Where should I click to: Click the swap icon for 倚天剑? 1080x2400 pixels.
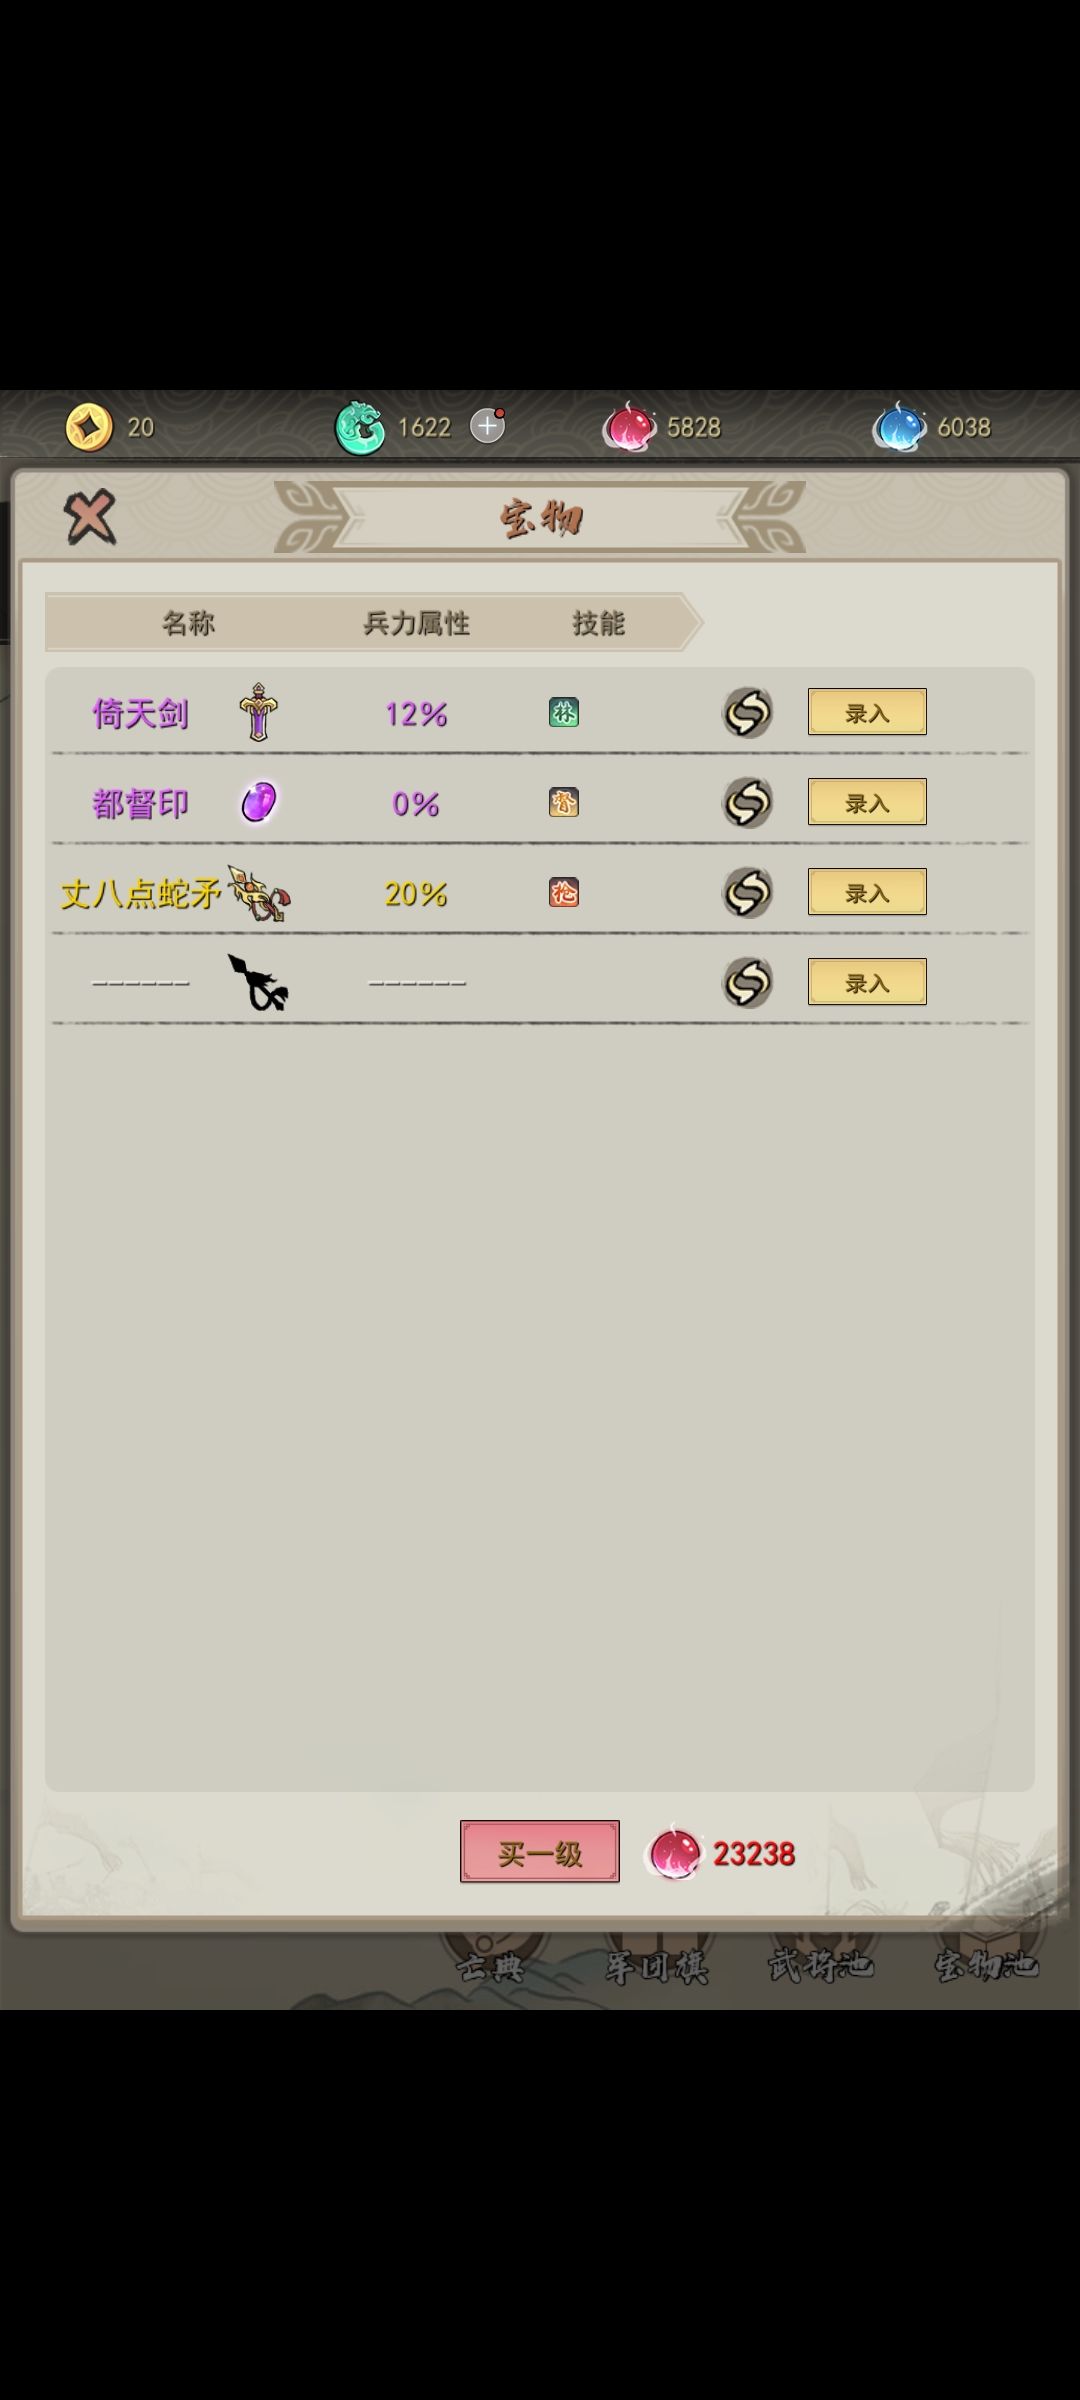(747, 713)
